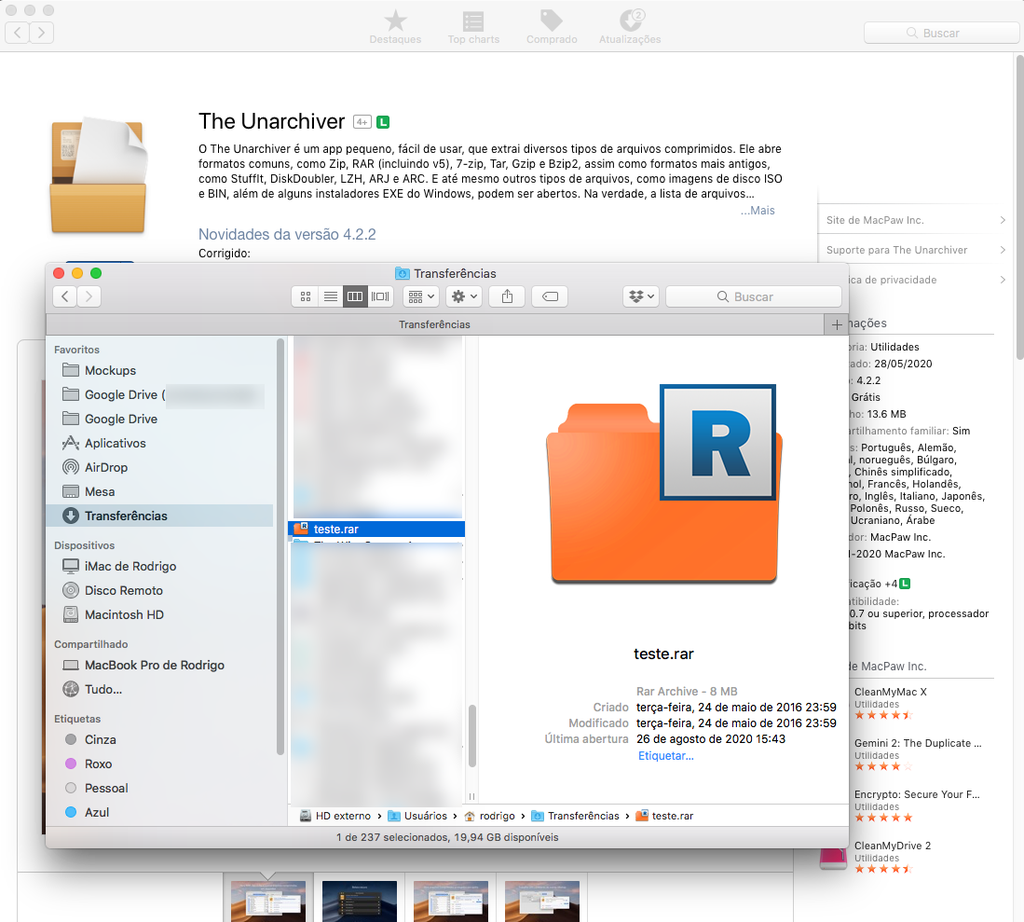Open the second Google Drive sidebar folder

coord(160,419)
